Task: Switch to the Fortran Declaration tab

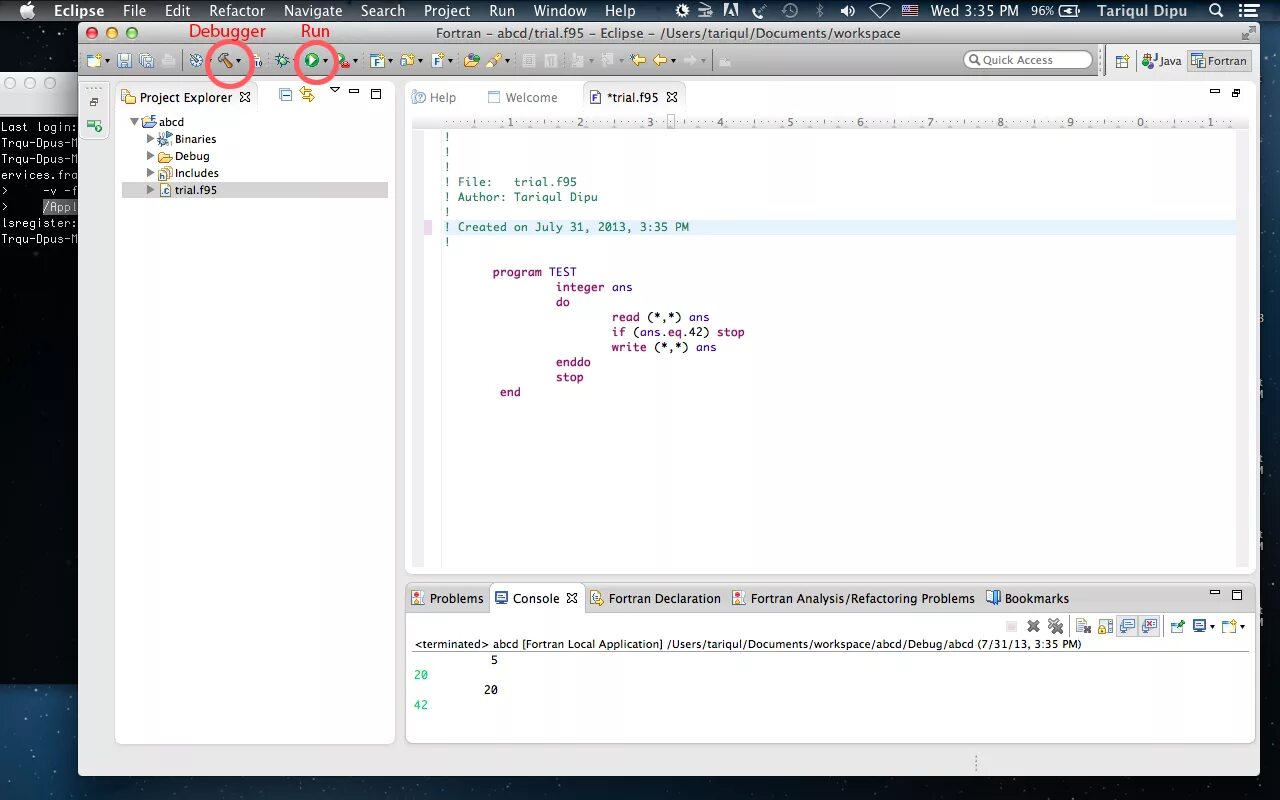Action: 655,598
